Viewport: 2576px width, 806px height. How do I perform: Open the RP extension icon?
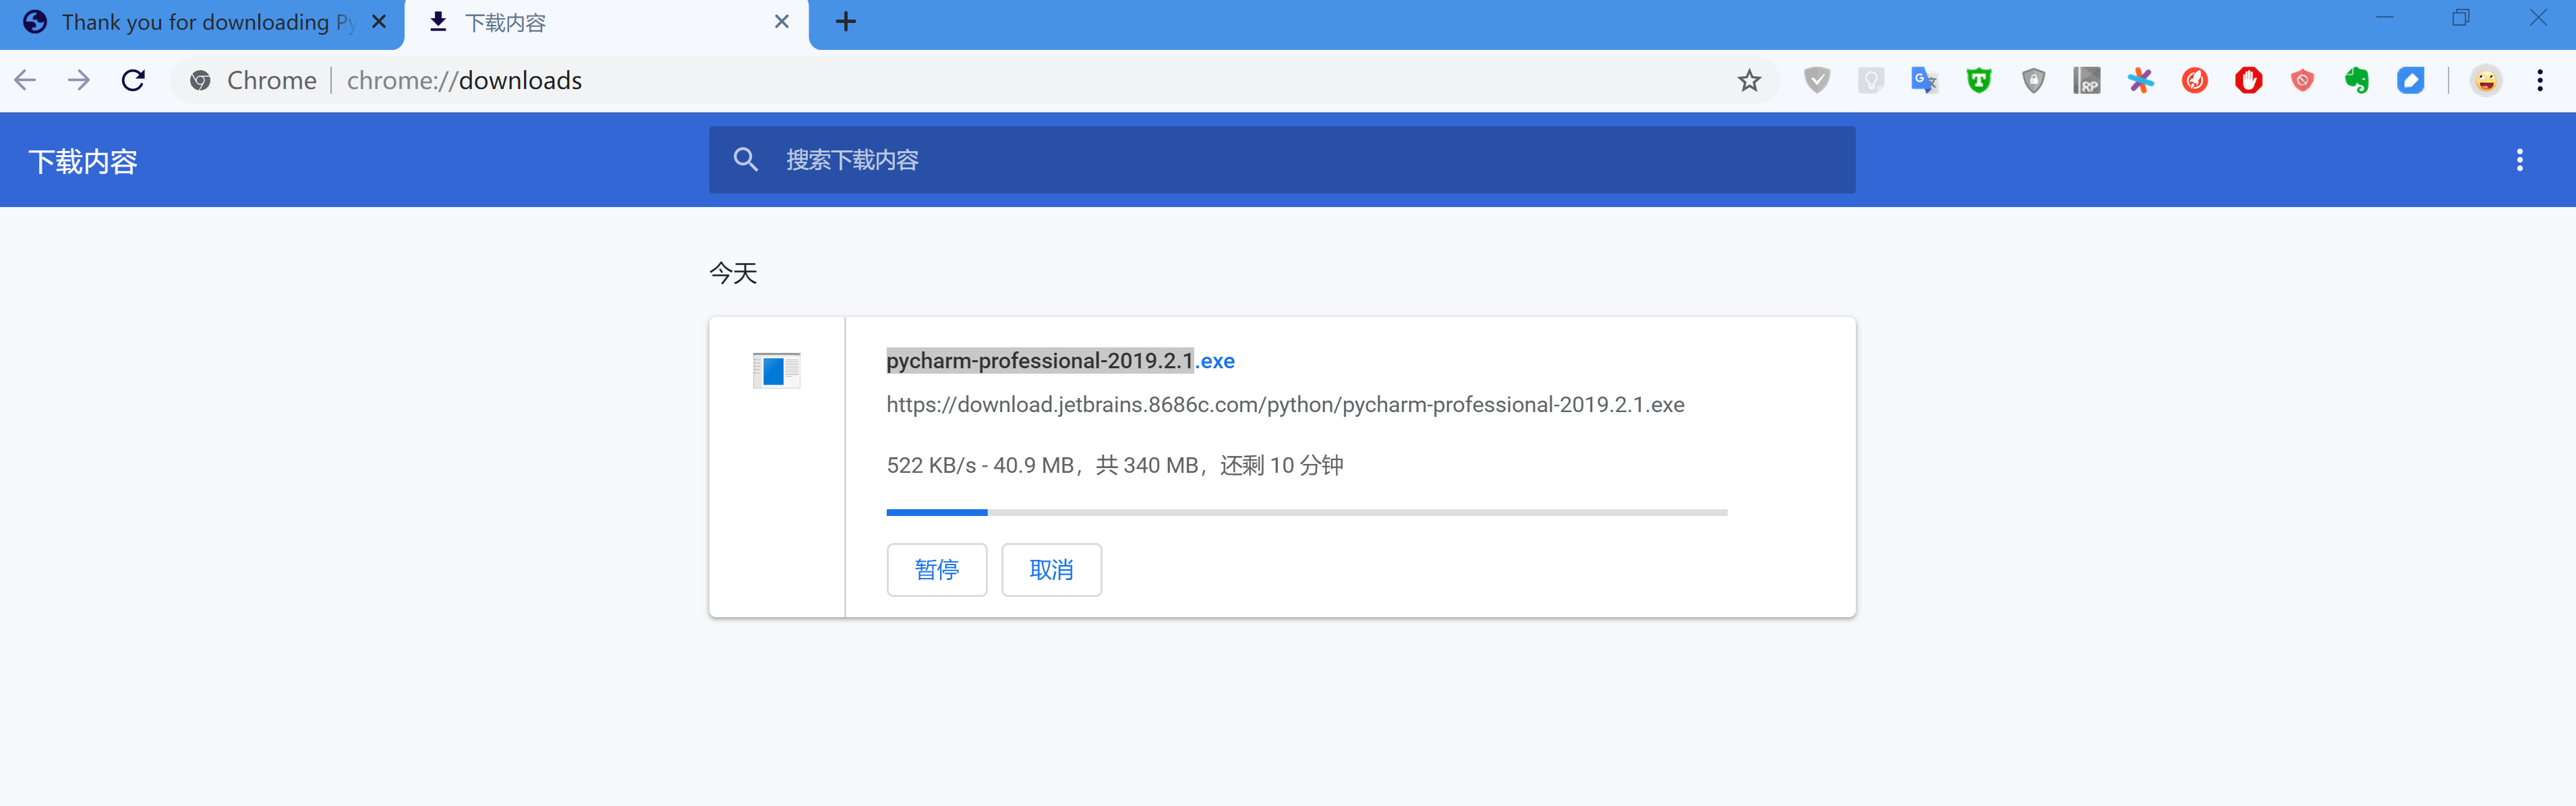point(2087,80)
